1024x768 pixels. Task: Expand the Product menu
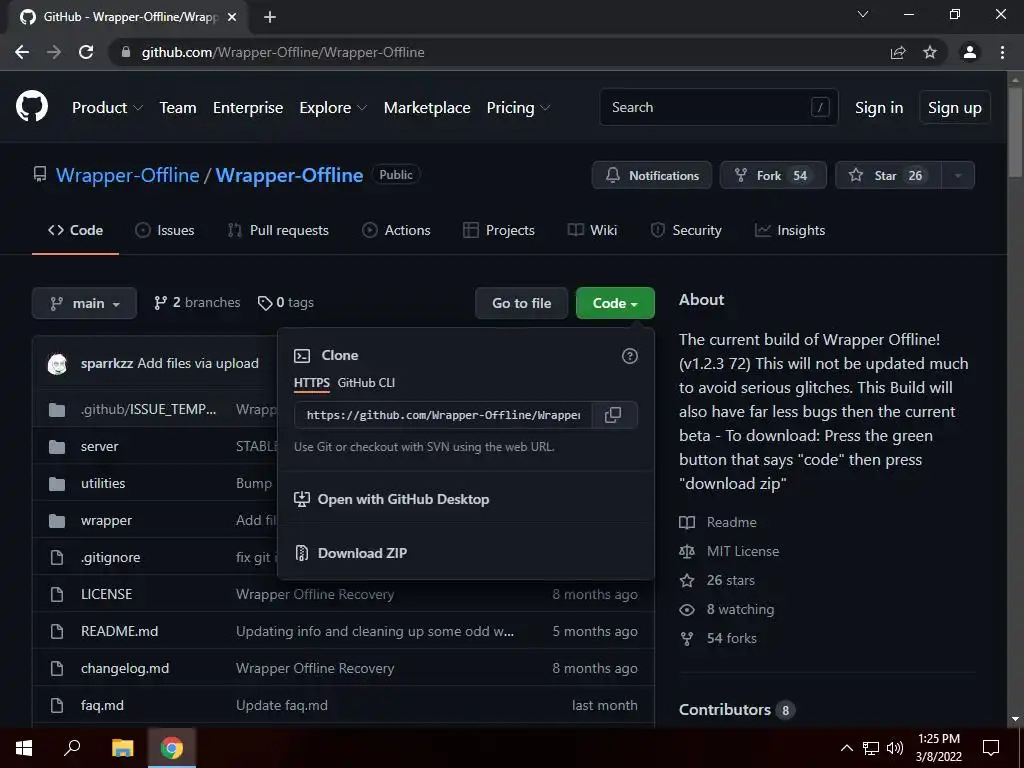(107, 108)
